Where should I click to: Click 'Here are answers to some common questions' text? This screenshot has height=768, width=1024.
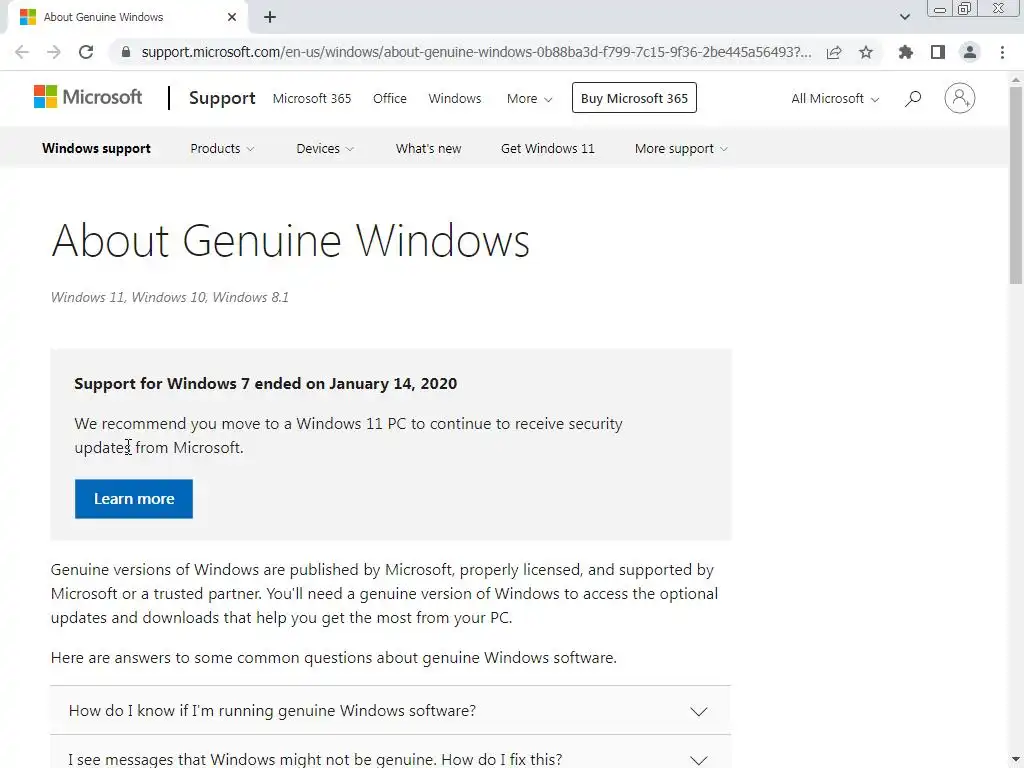pos(334,658)
